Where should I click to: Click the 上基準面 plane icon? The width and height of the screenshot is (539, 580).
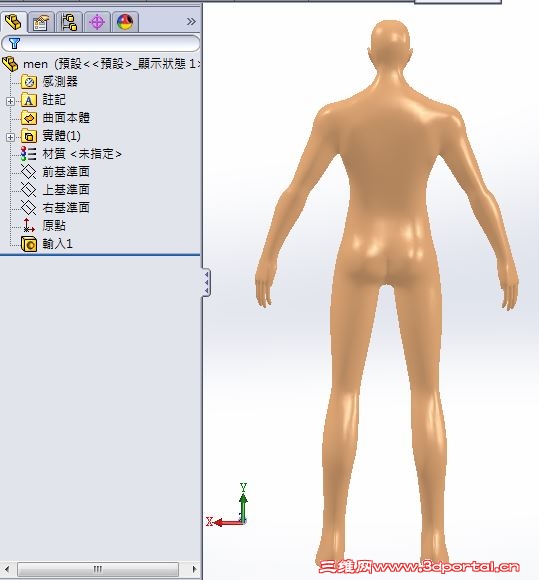pyautogui.click(x=28, y=189)
